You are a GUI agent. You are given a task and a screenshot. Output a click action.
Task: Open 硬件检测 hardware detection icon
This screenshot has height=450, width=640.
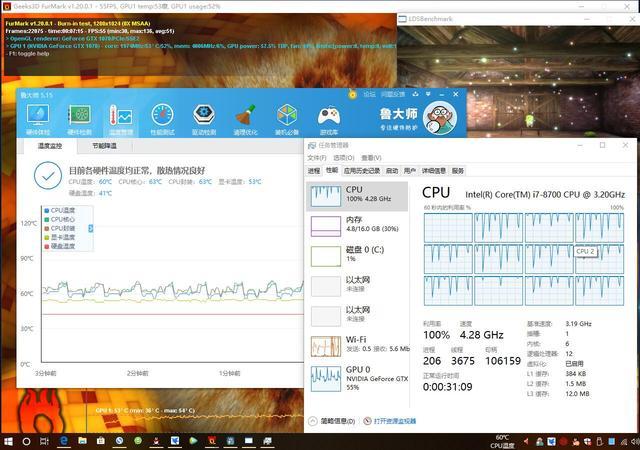[80, 119]
